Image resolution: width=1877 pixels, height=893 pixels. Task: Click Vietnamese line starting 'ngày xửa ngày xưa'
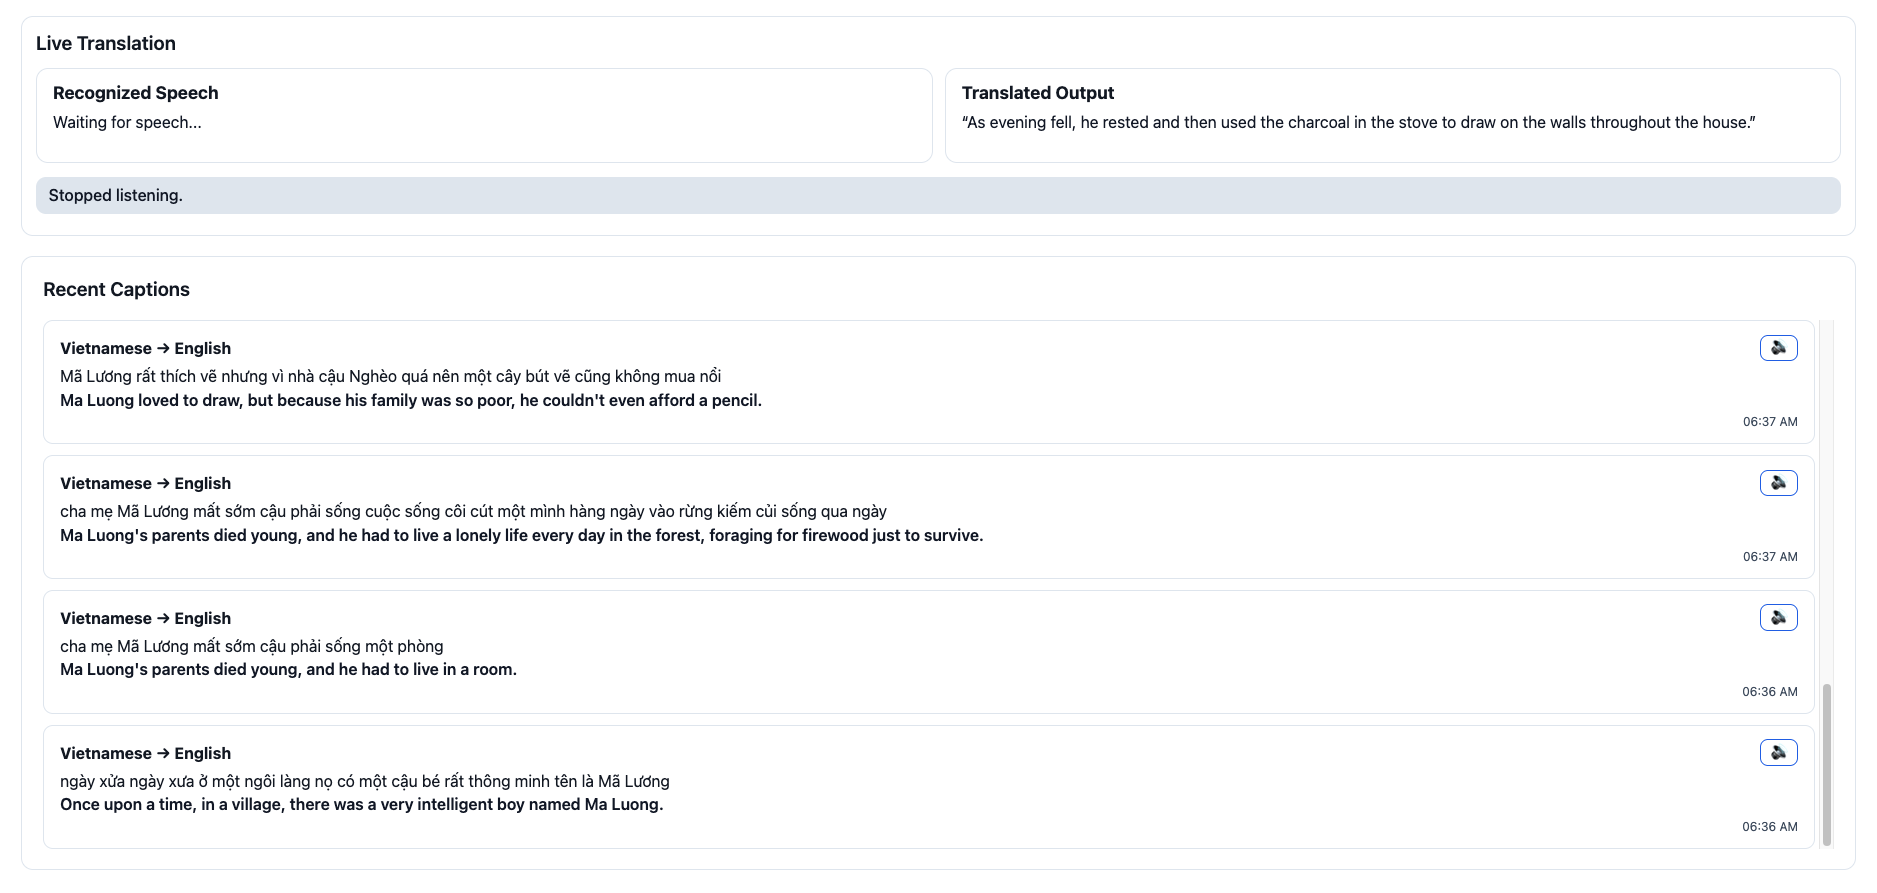364,782
